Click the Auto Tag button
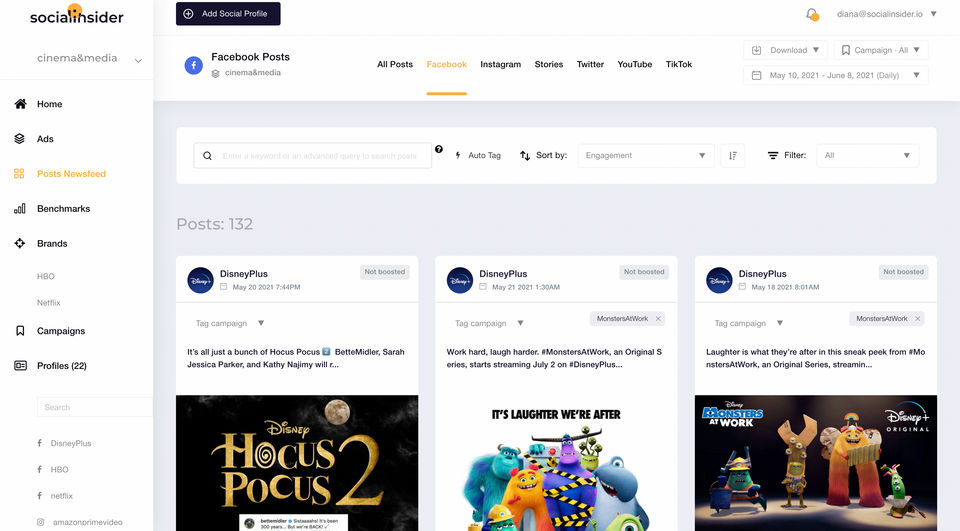960x531 pixels. pyautogui.click(x=478, y=156)
